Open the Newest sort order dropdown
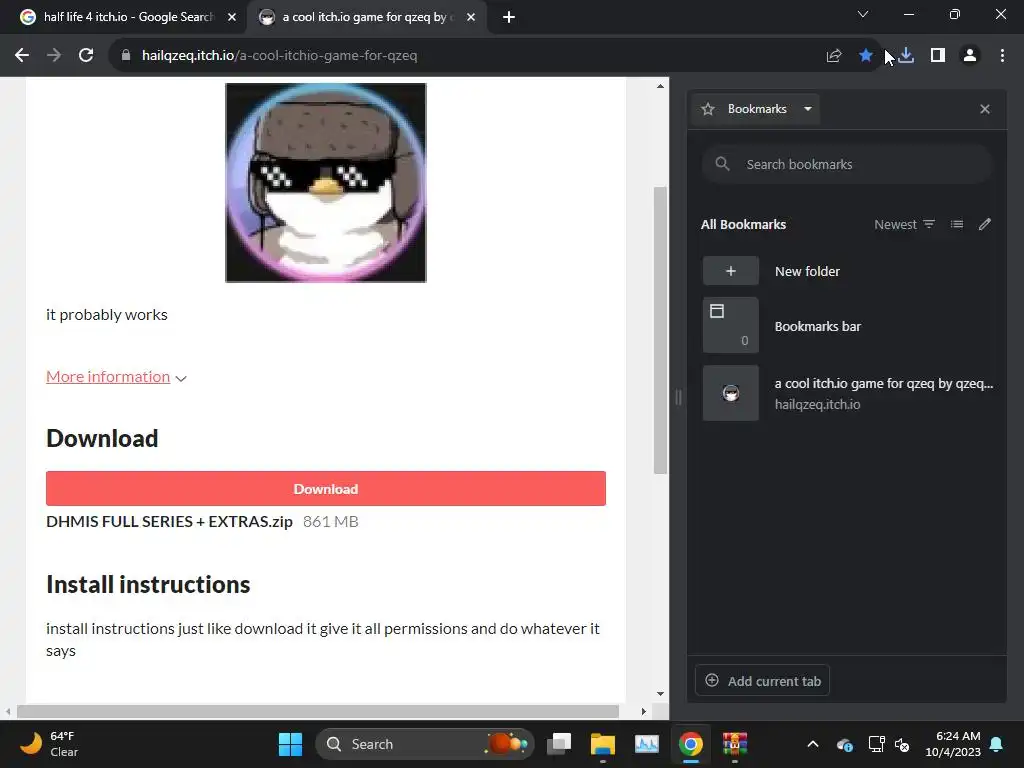 [904, 224]
